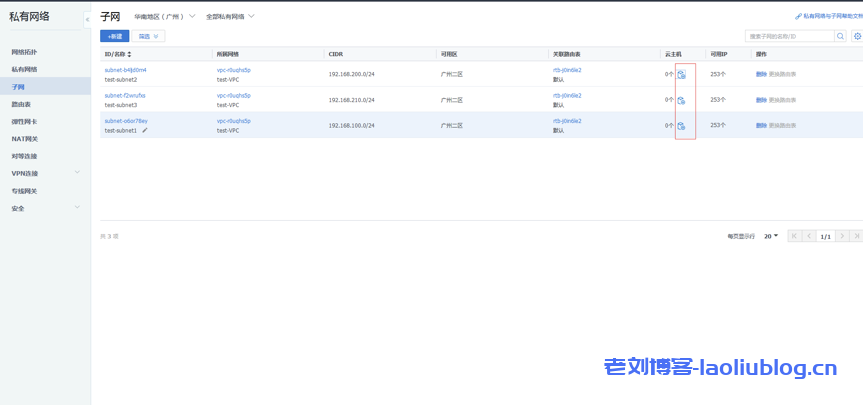Click the pencil icon beside test-subnet1
The image size is (863, 405).
[x=145, y=130]
